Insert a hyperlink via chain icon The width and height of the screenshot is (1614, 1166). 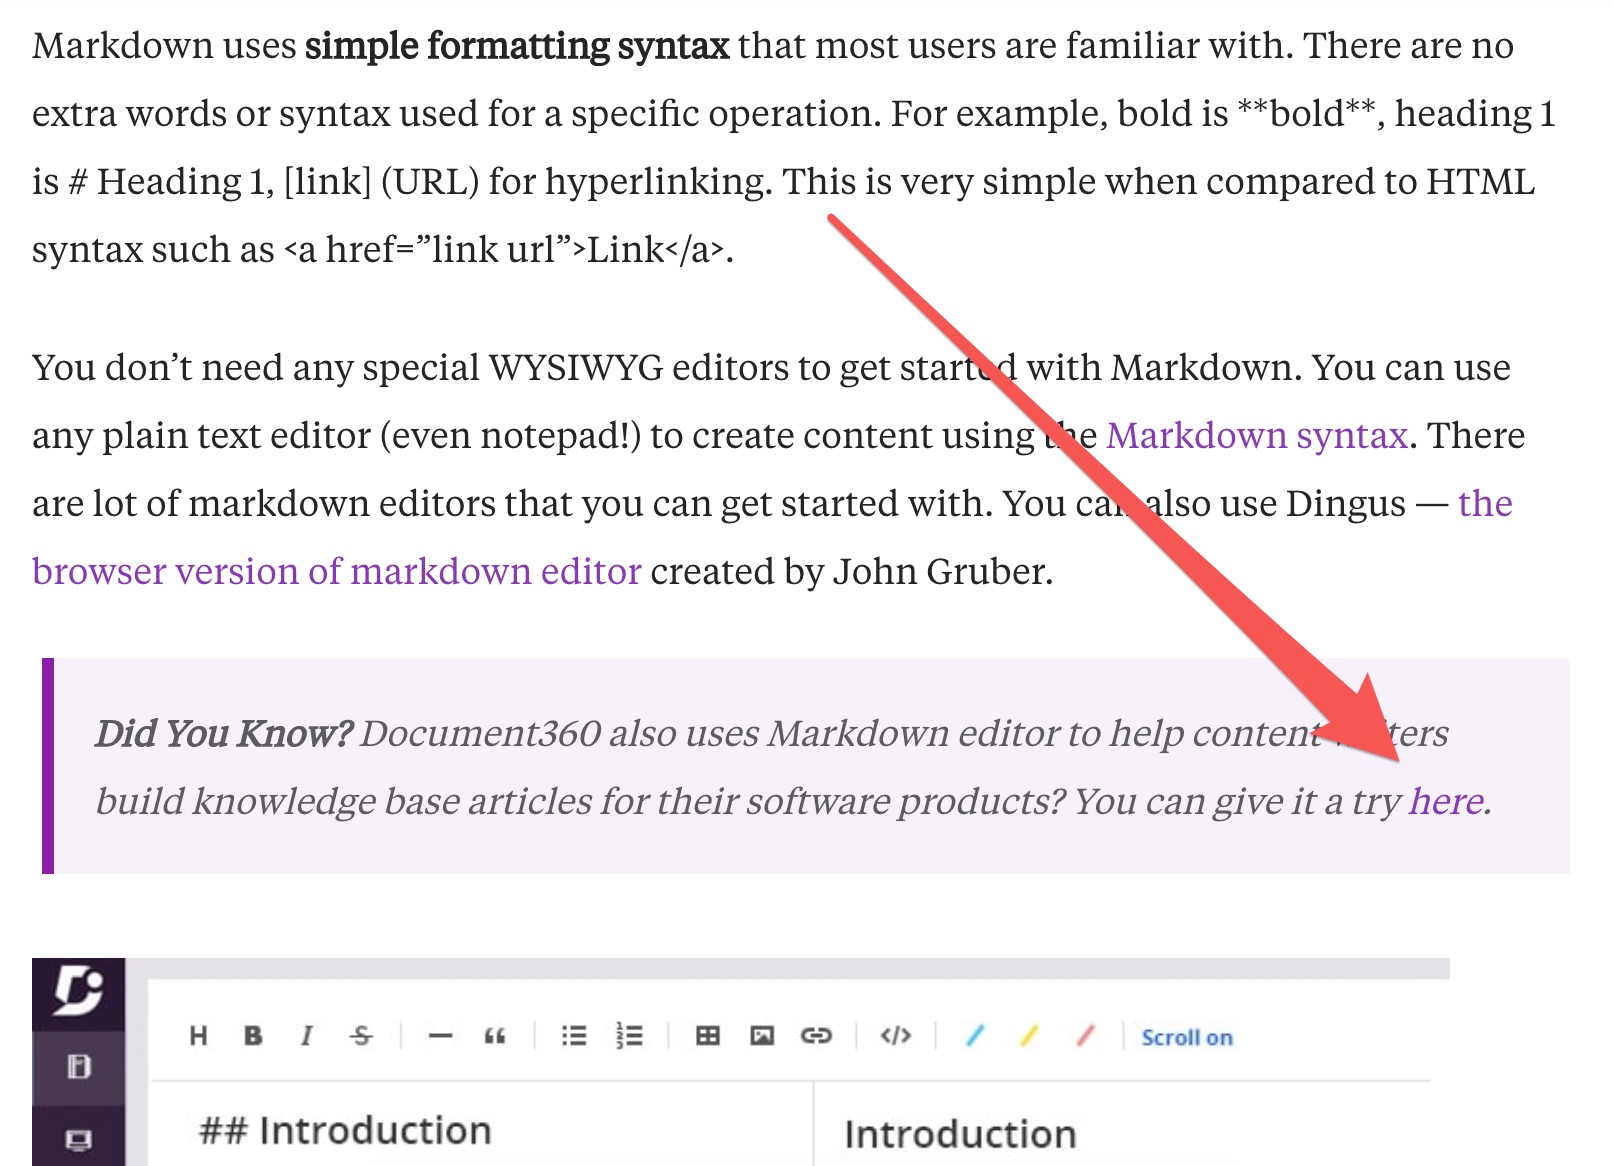(x=816, y=1036)
